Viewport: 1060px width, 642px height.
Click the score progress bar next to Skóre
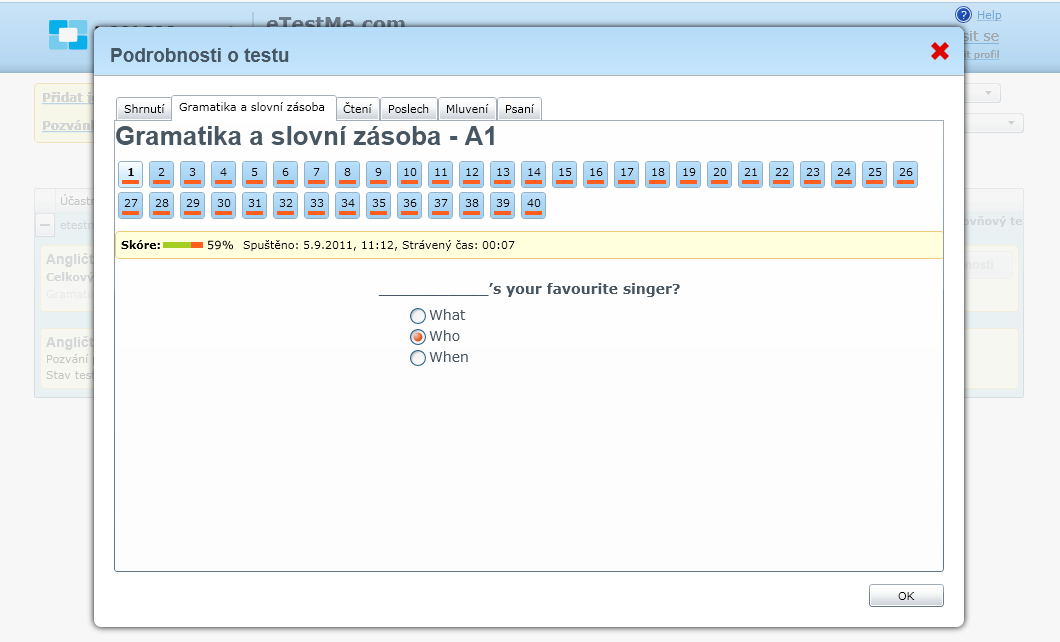pyautogui.click(x=183, y=245)
